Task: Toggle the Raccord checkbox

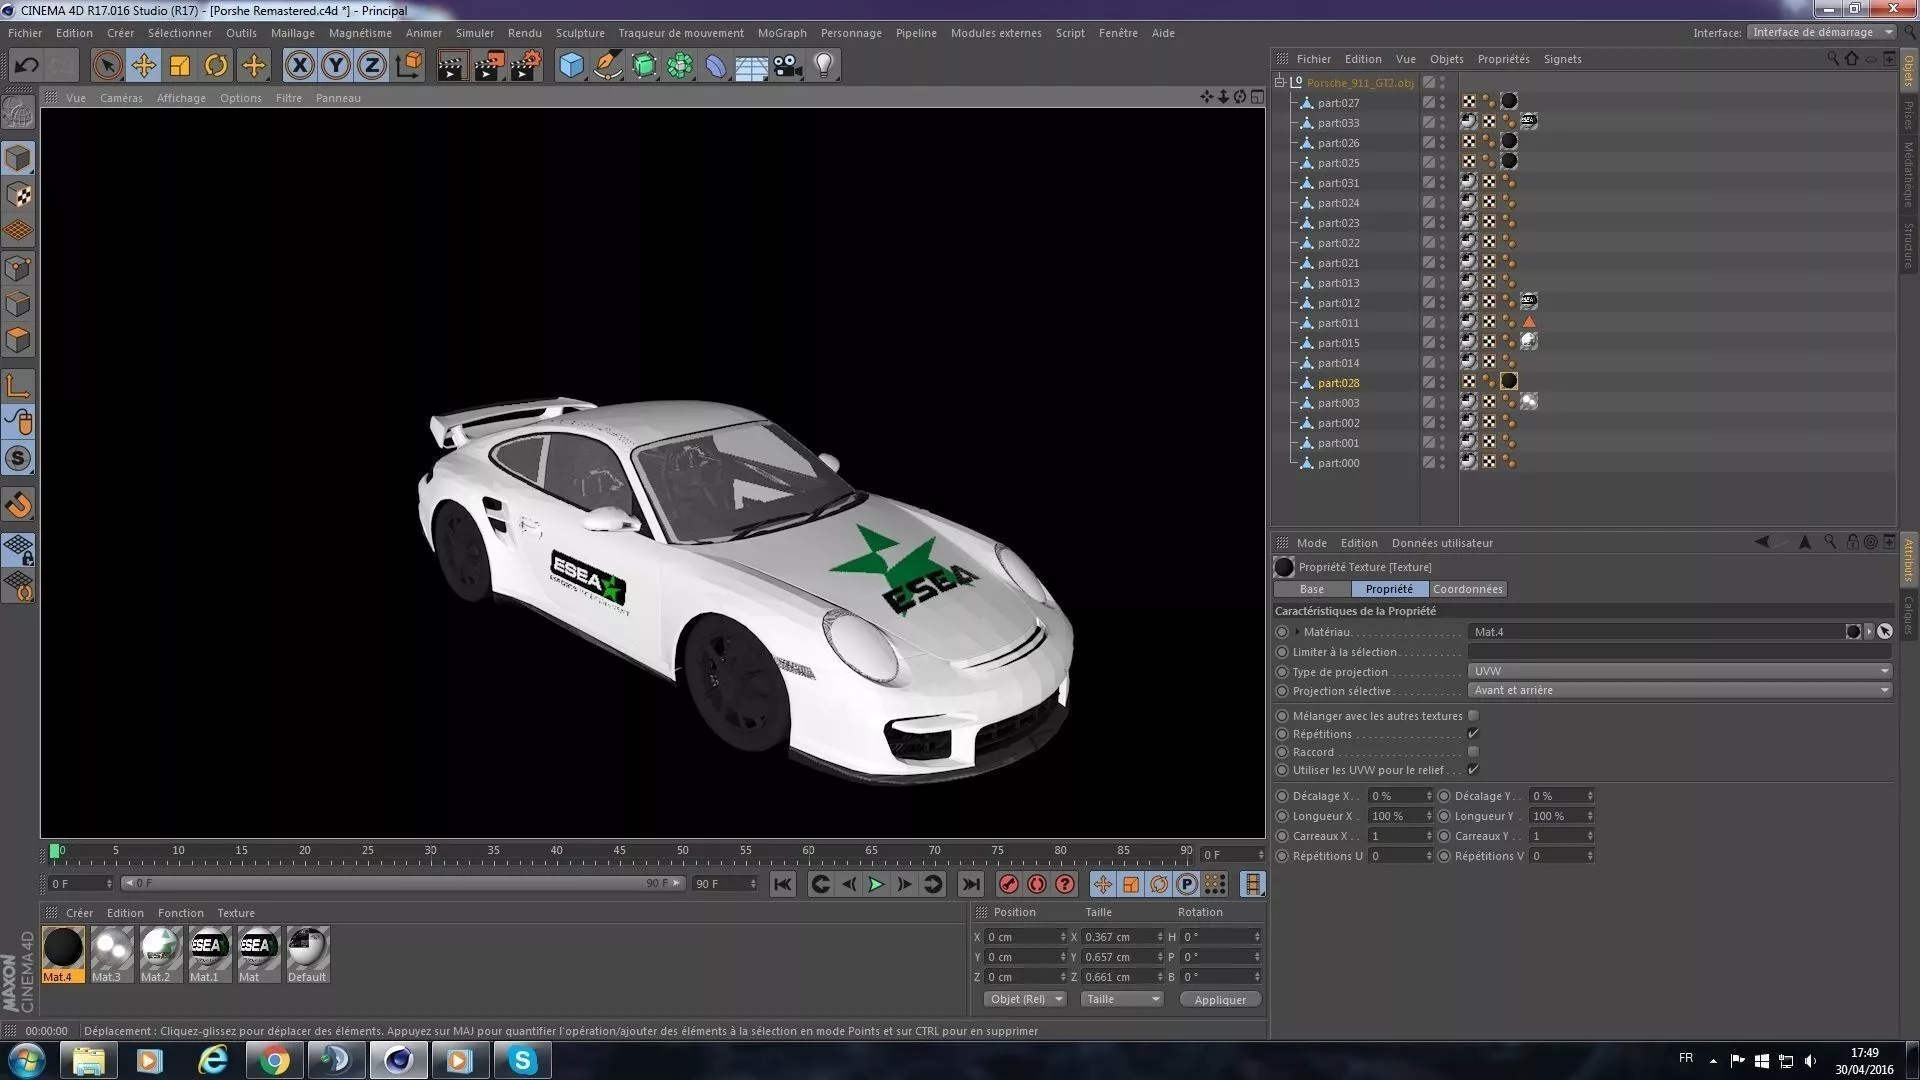Action: (x=1473, y=752)
